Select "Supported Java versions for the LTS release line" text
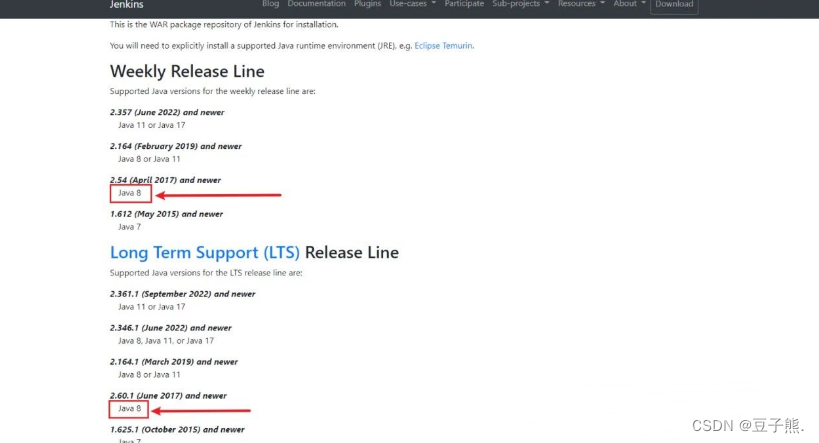 click(206, 273)
